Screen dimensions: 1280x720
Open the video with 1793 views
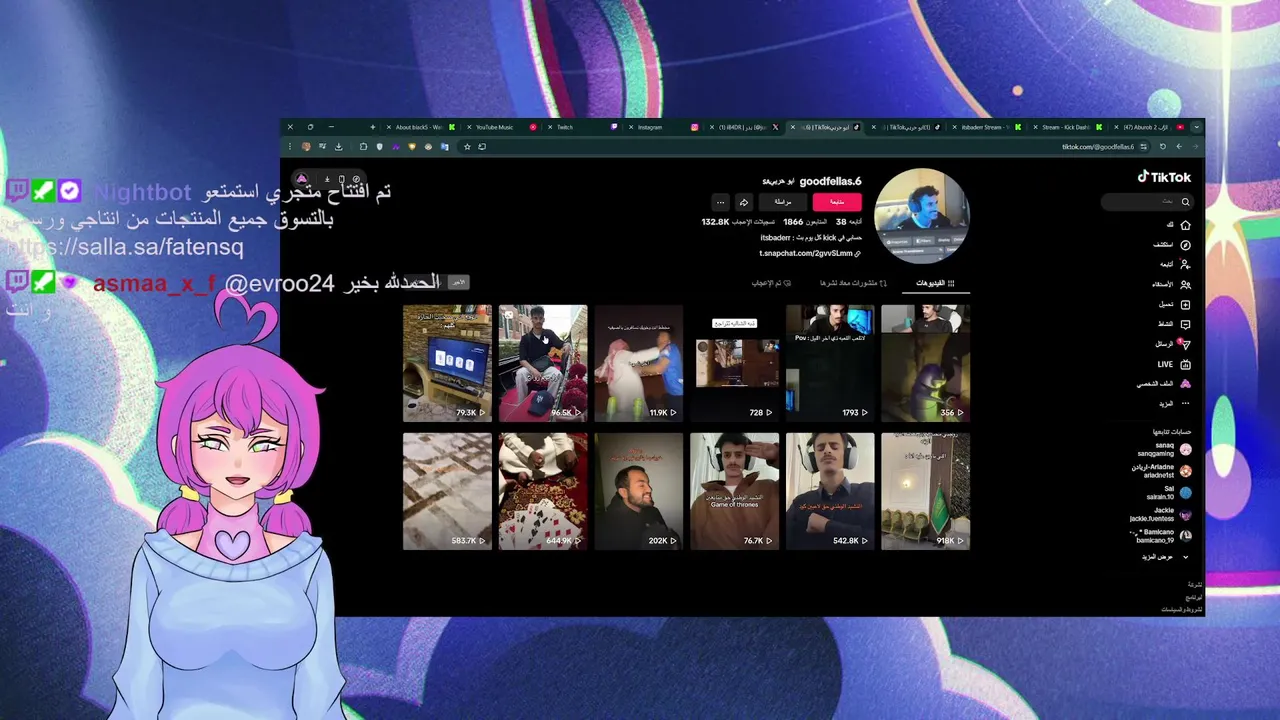point(830,363)
